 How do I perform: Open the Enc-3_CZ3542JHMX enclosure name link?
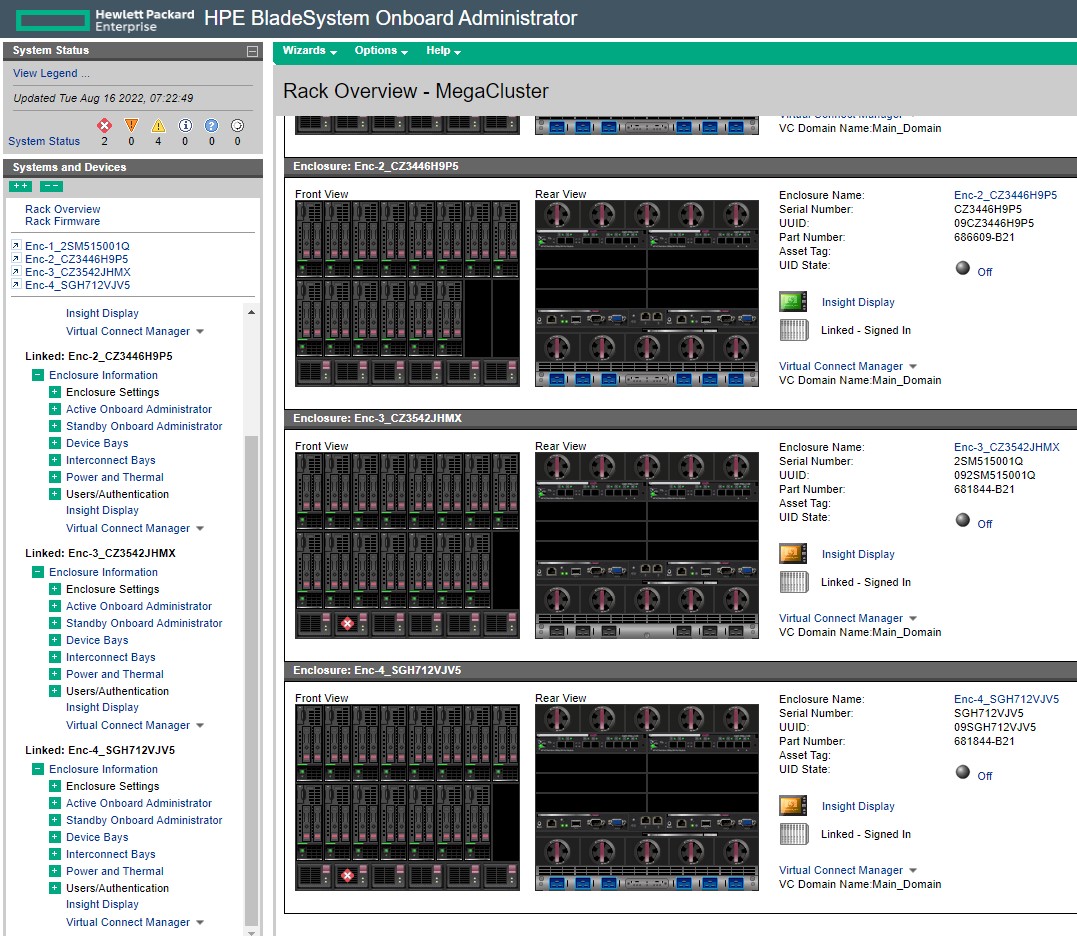point(1006,447)
